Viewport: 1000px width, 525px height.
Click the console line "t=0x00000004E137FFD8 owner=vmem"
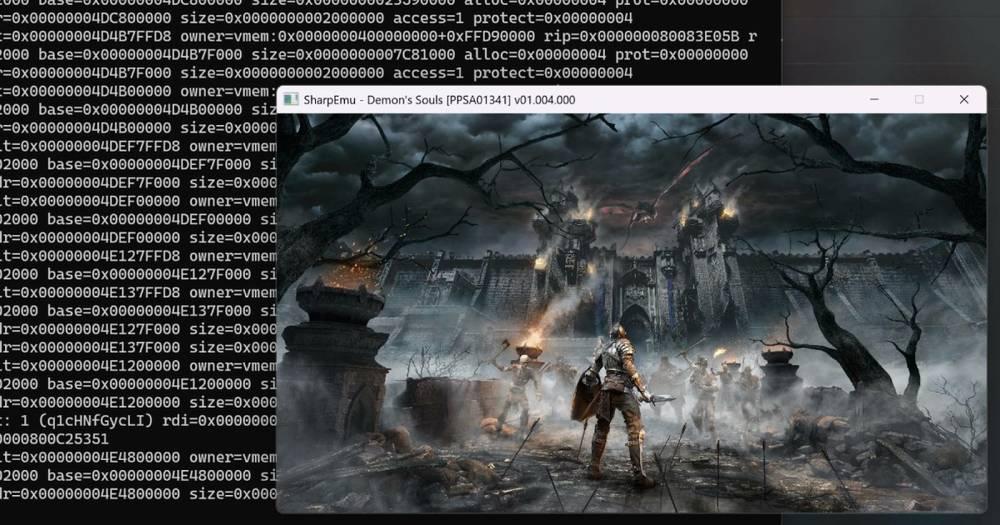[138, 293]
